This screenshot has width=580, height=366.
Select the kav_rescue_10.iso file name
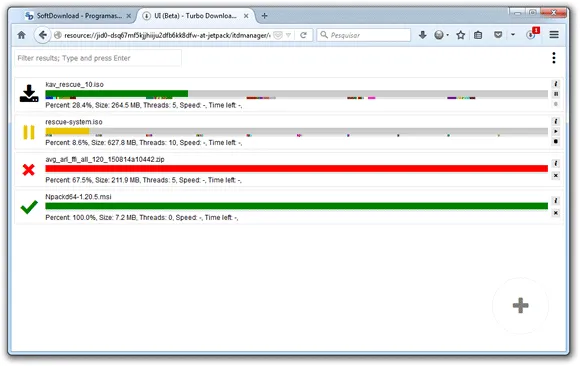pyautogui.click(x=74, y=84)
